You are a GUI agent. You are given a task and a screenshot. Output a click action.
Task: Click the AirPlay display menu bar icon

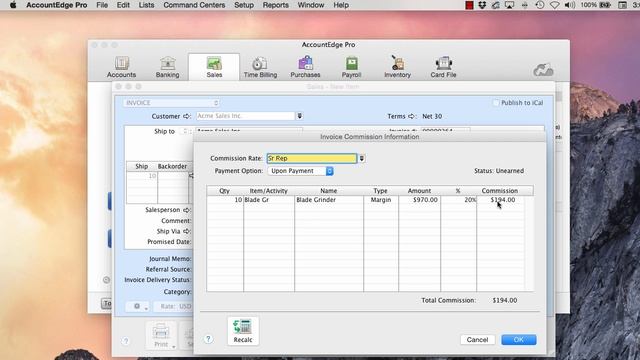point(509,5)
